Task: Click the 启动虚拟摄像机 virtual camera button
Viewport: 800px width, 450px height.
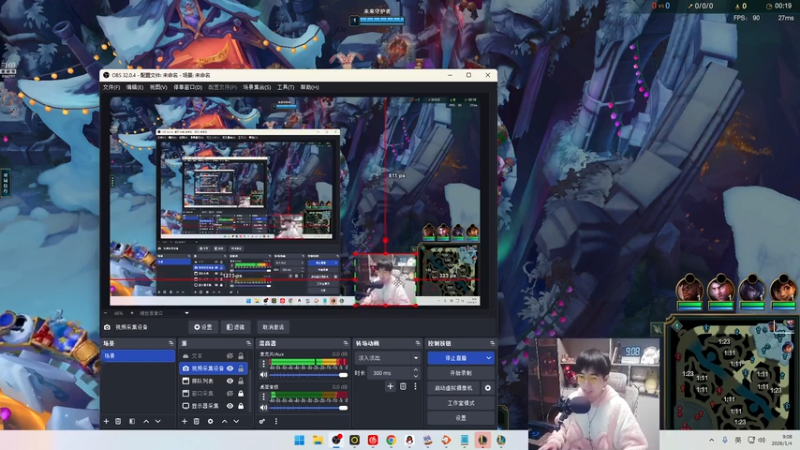Action: 454,388
